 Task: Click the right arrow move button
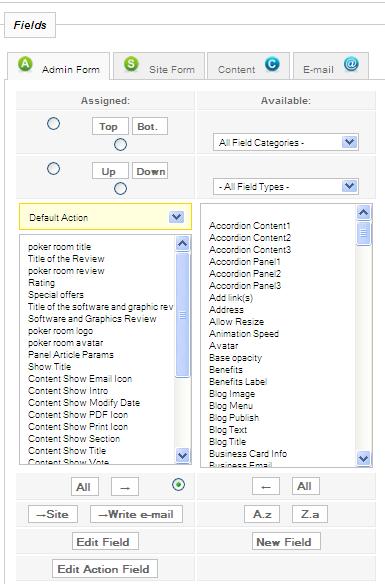[x=125, y=487]
